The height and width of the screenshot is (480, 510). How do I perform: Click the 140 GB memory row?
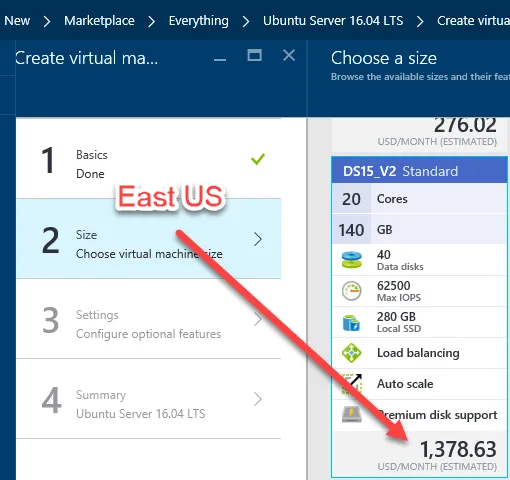419,229
